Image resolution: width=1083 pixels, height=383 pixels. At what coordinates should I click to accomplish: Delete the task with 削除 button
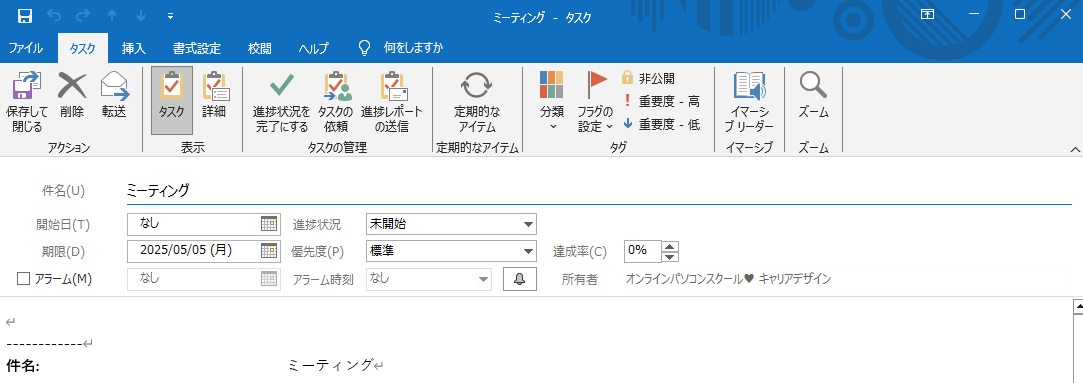pyautogui.click(x=72, y=95)
